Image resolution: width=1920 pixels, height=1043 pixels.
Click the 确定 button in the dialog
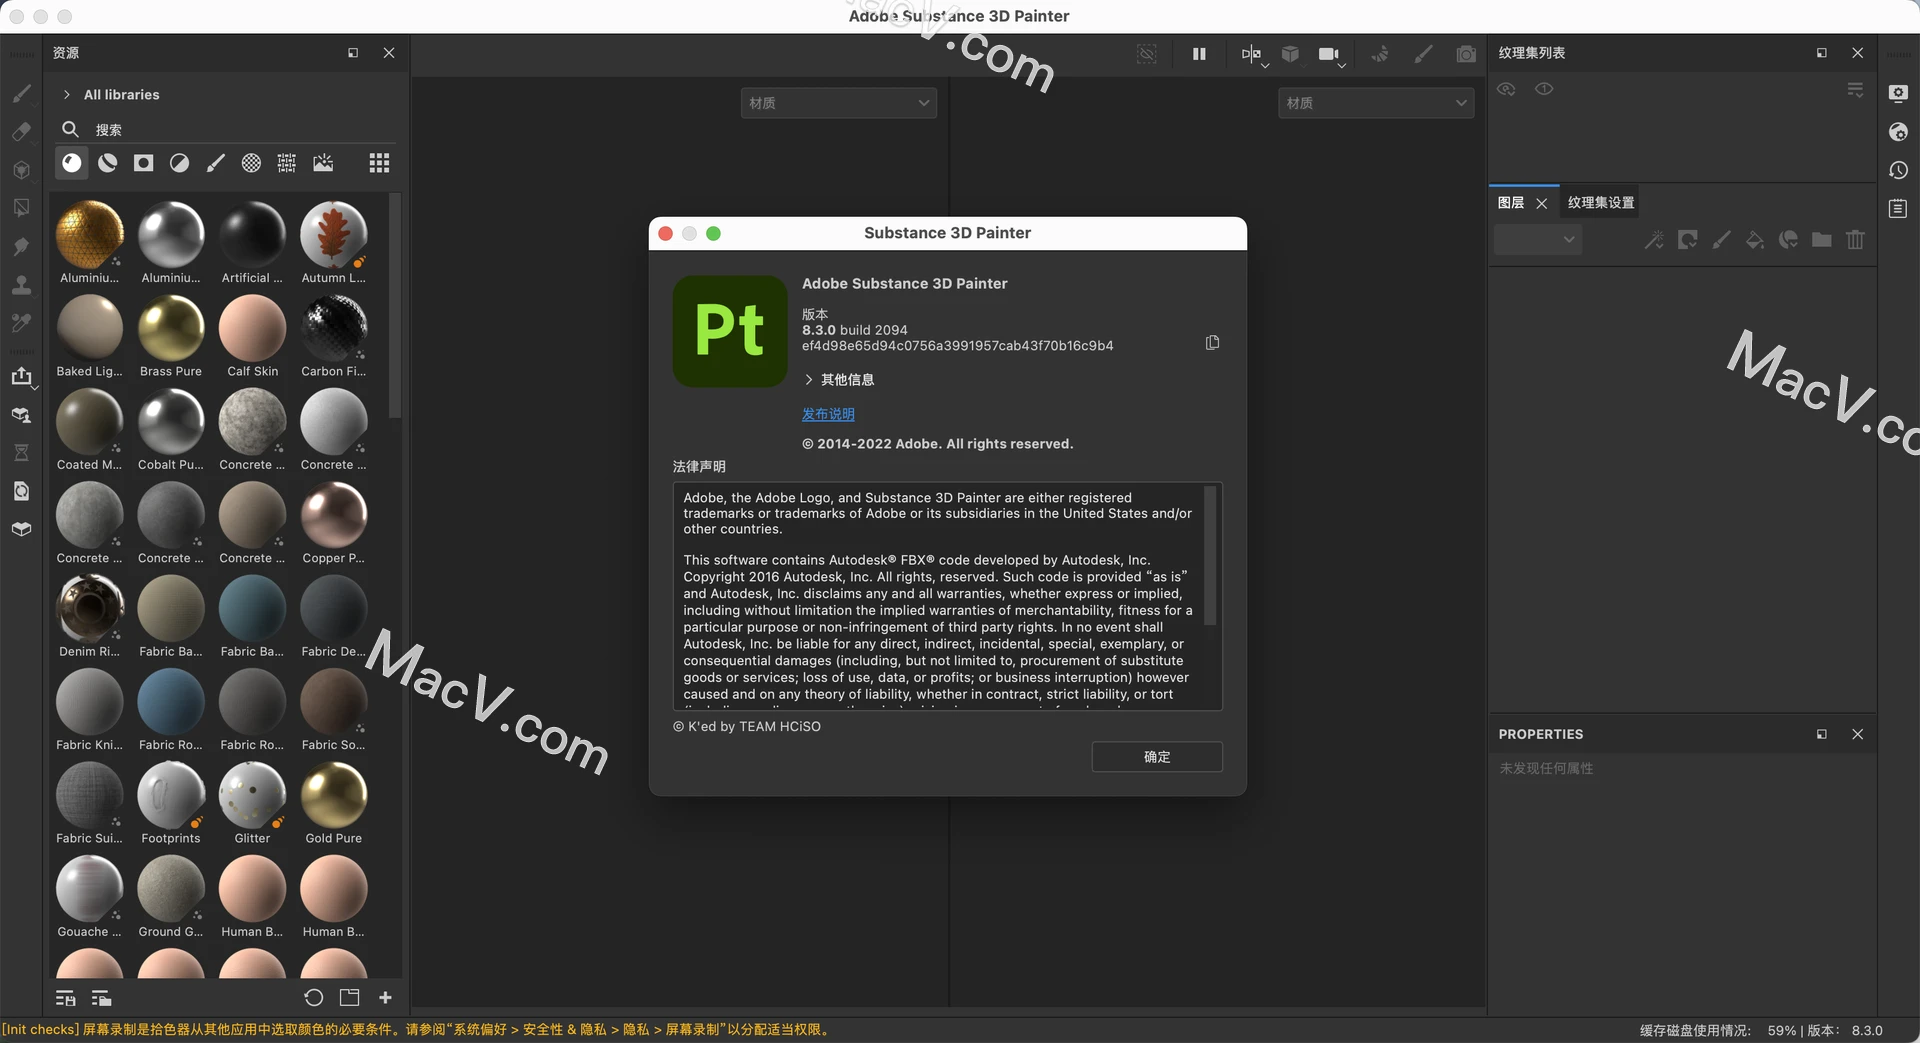[x=1157, y=757]
